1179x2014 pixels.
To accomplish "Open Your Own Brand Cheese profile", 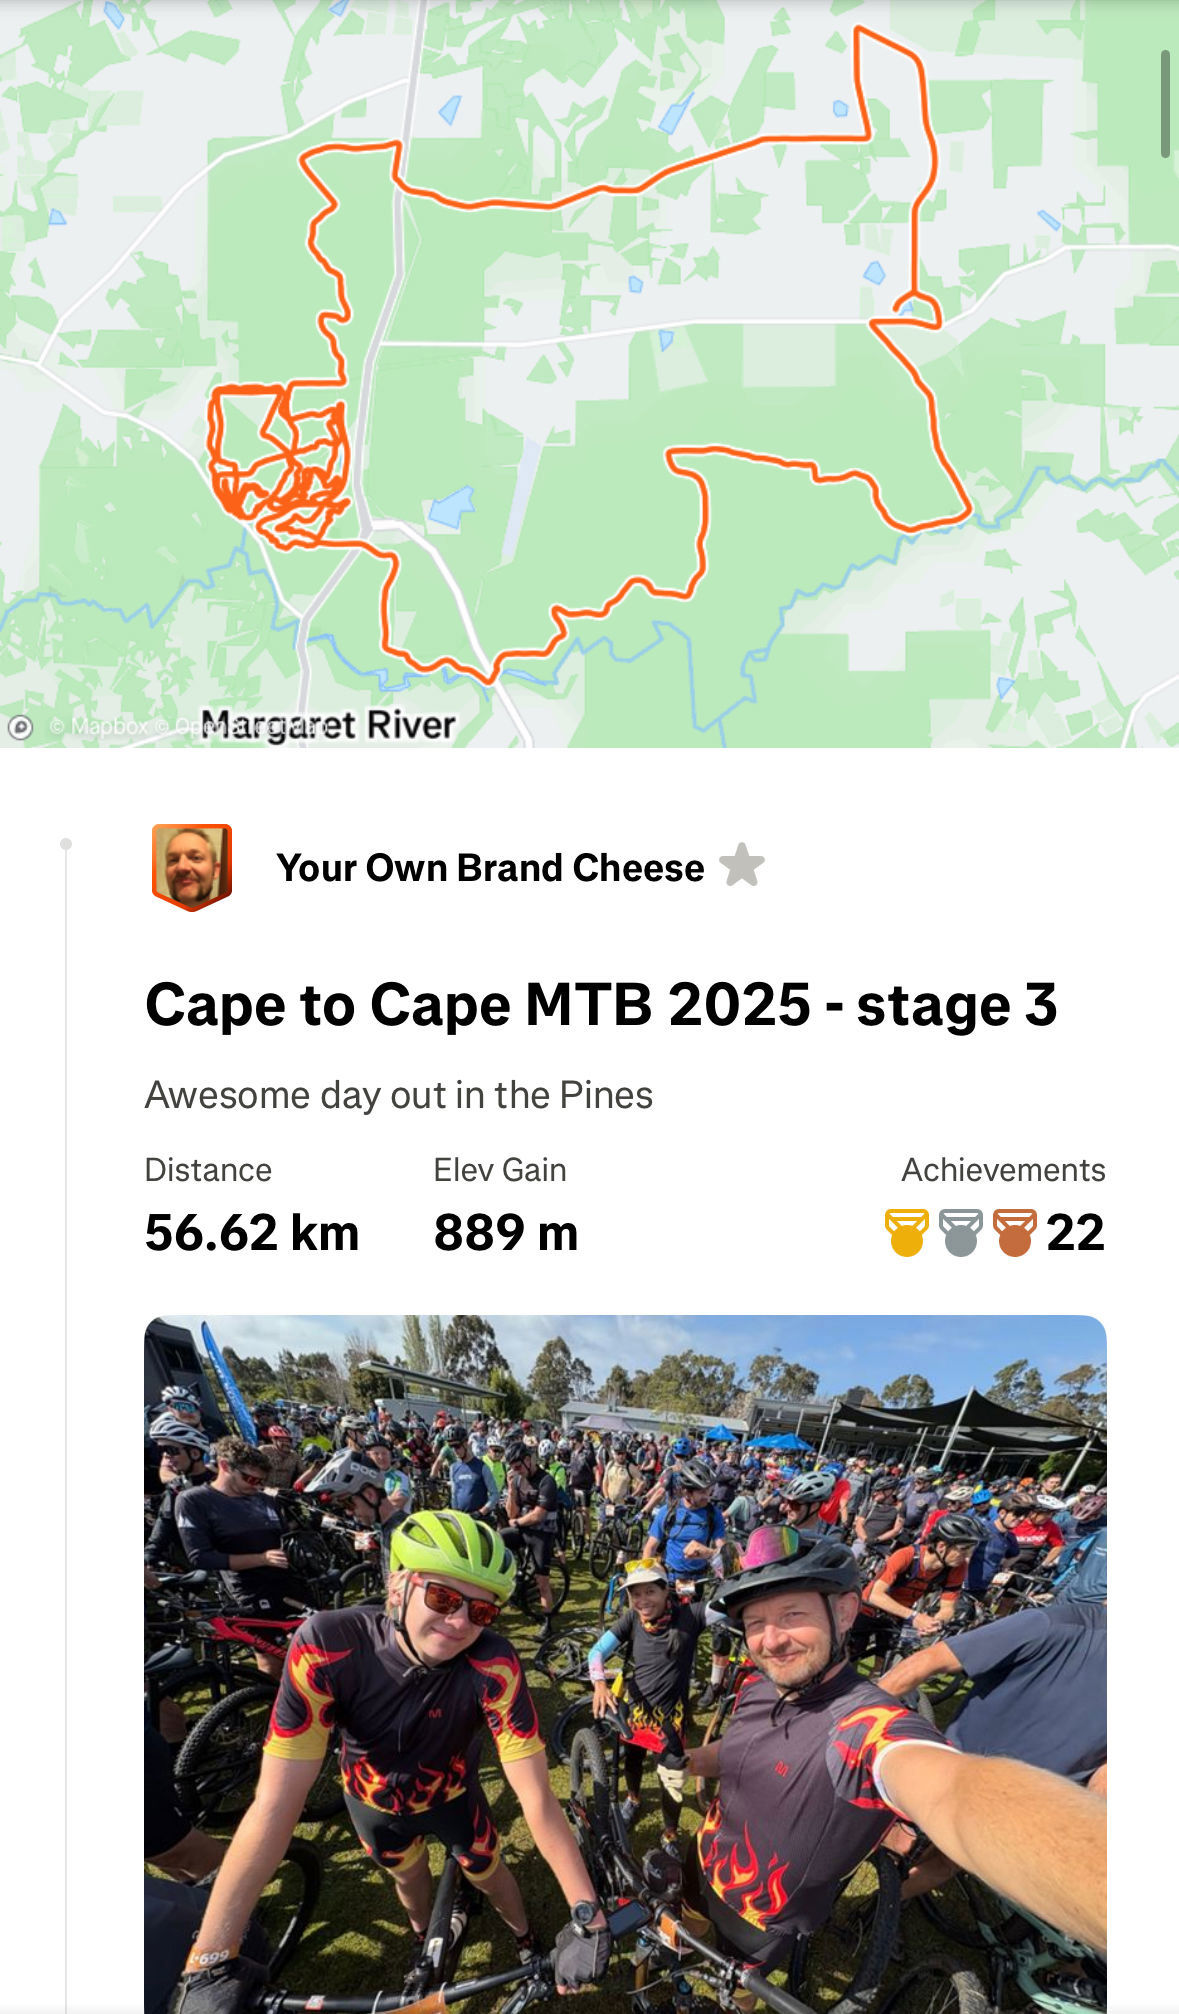I will [490, 868].
